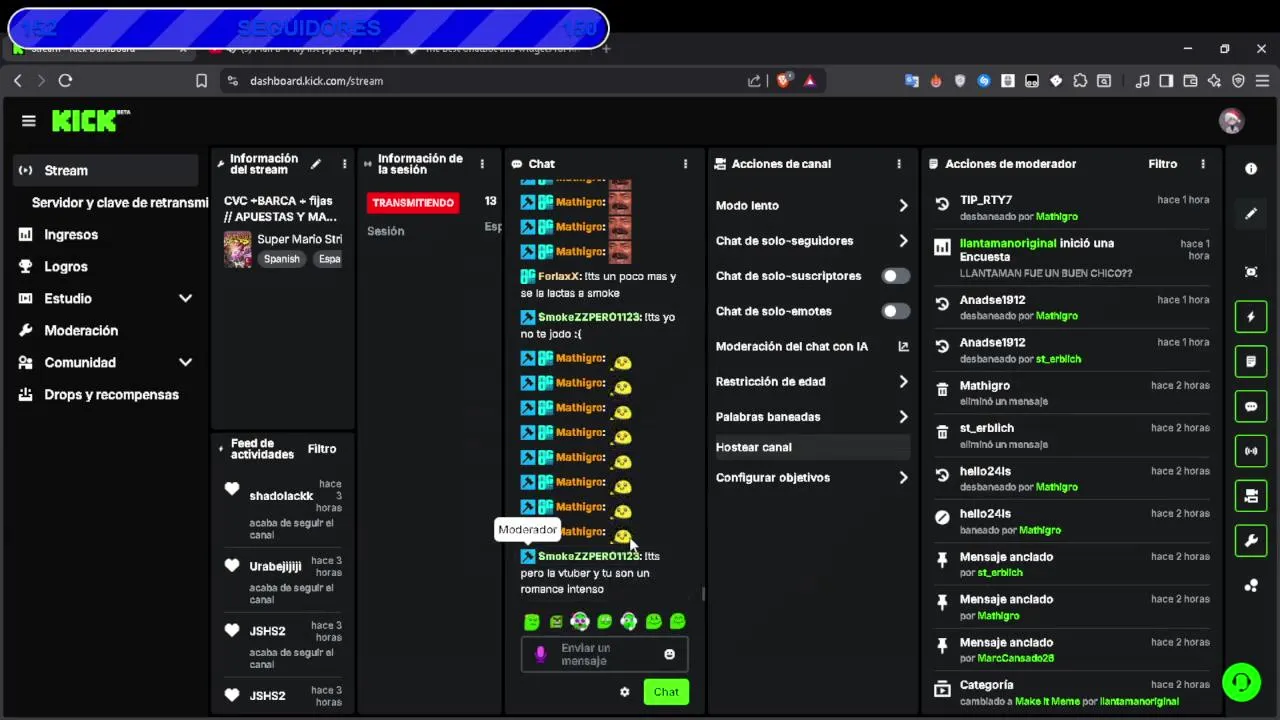The width and height of the screenshot is (1280, 720).
Task: Expand the Estudio sidebar section
Action: (105, 298)
